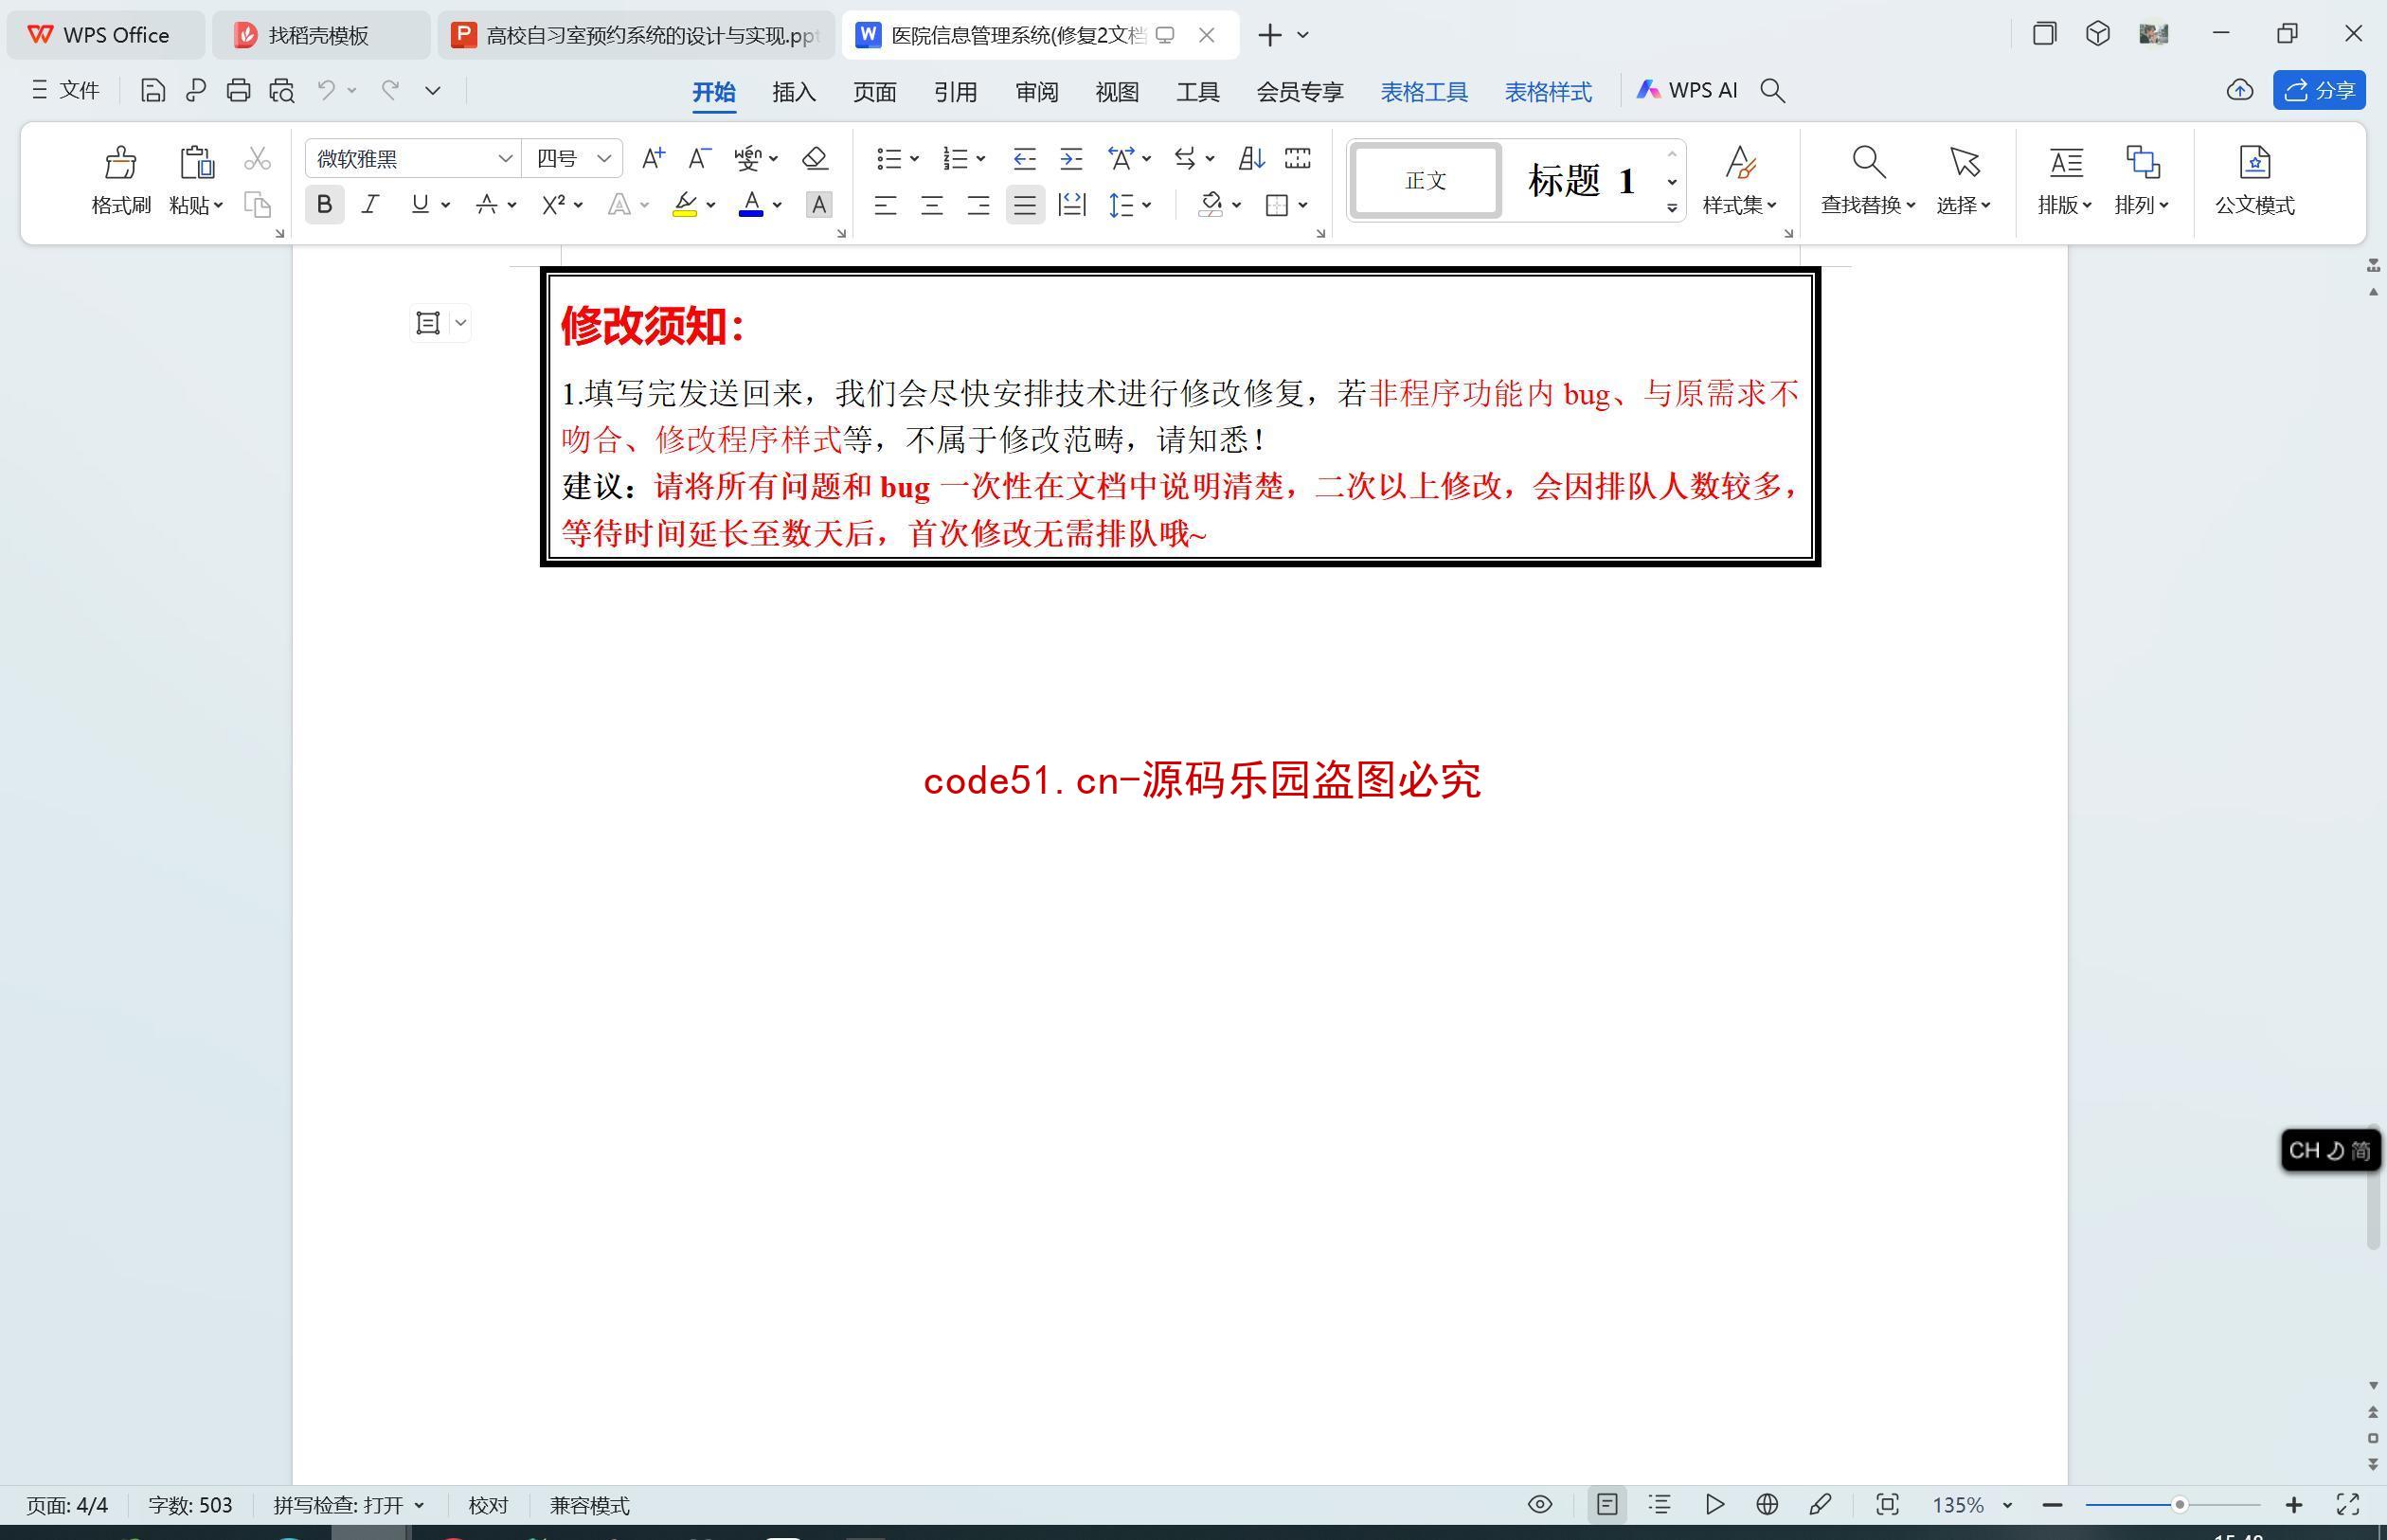Switch to the 插入 ribbon tab
The height and width of the screenshot is (1540, 2387).
(792, 91)
